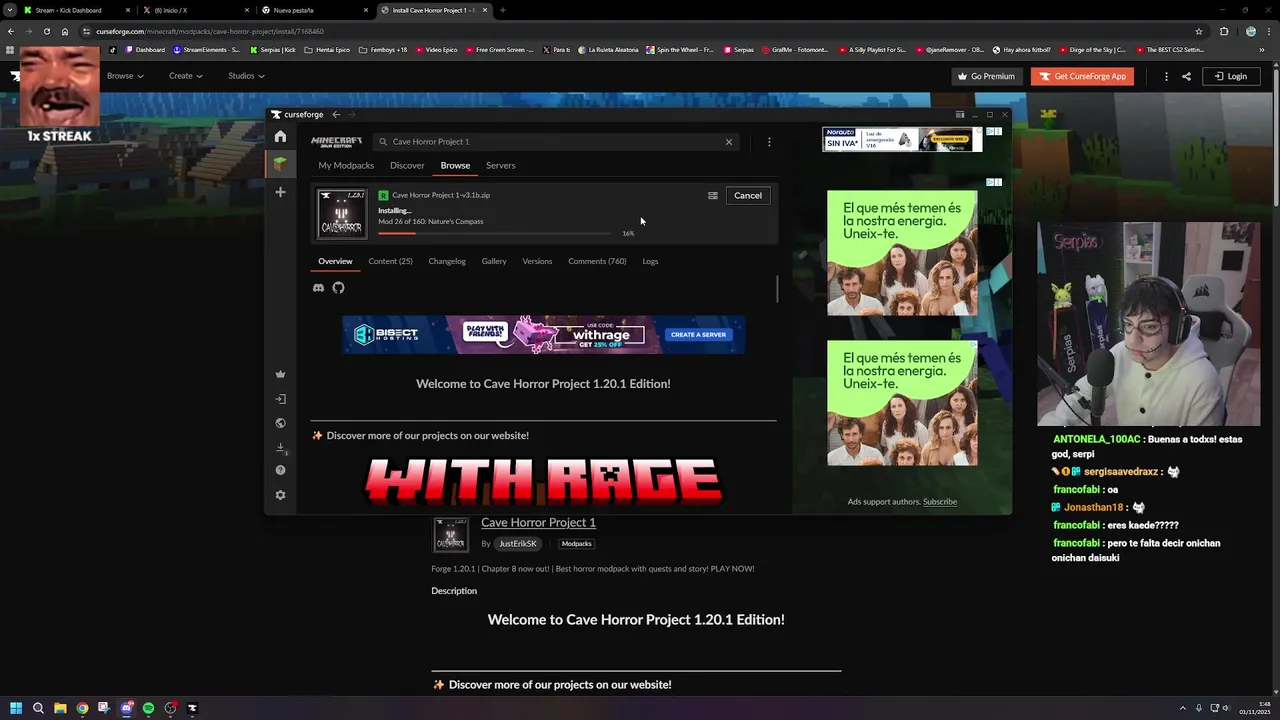Show hidden system tray icons chevron
The height and width of the screenshot is (720, 1280).
pyautogui.click(x=1183, y=708)
